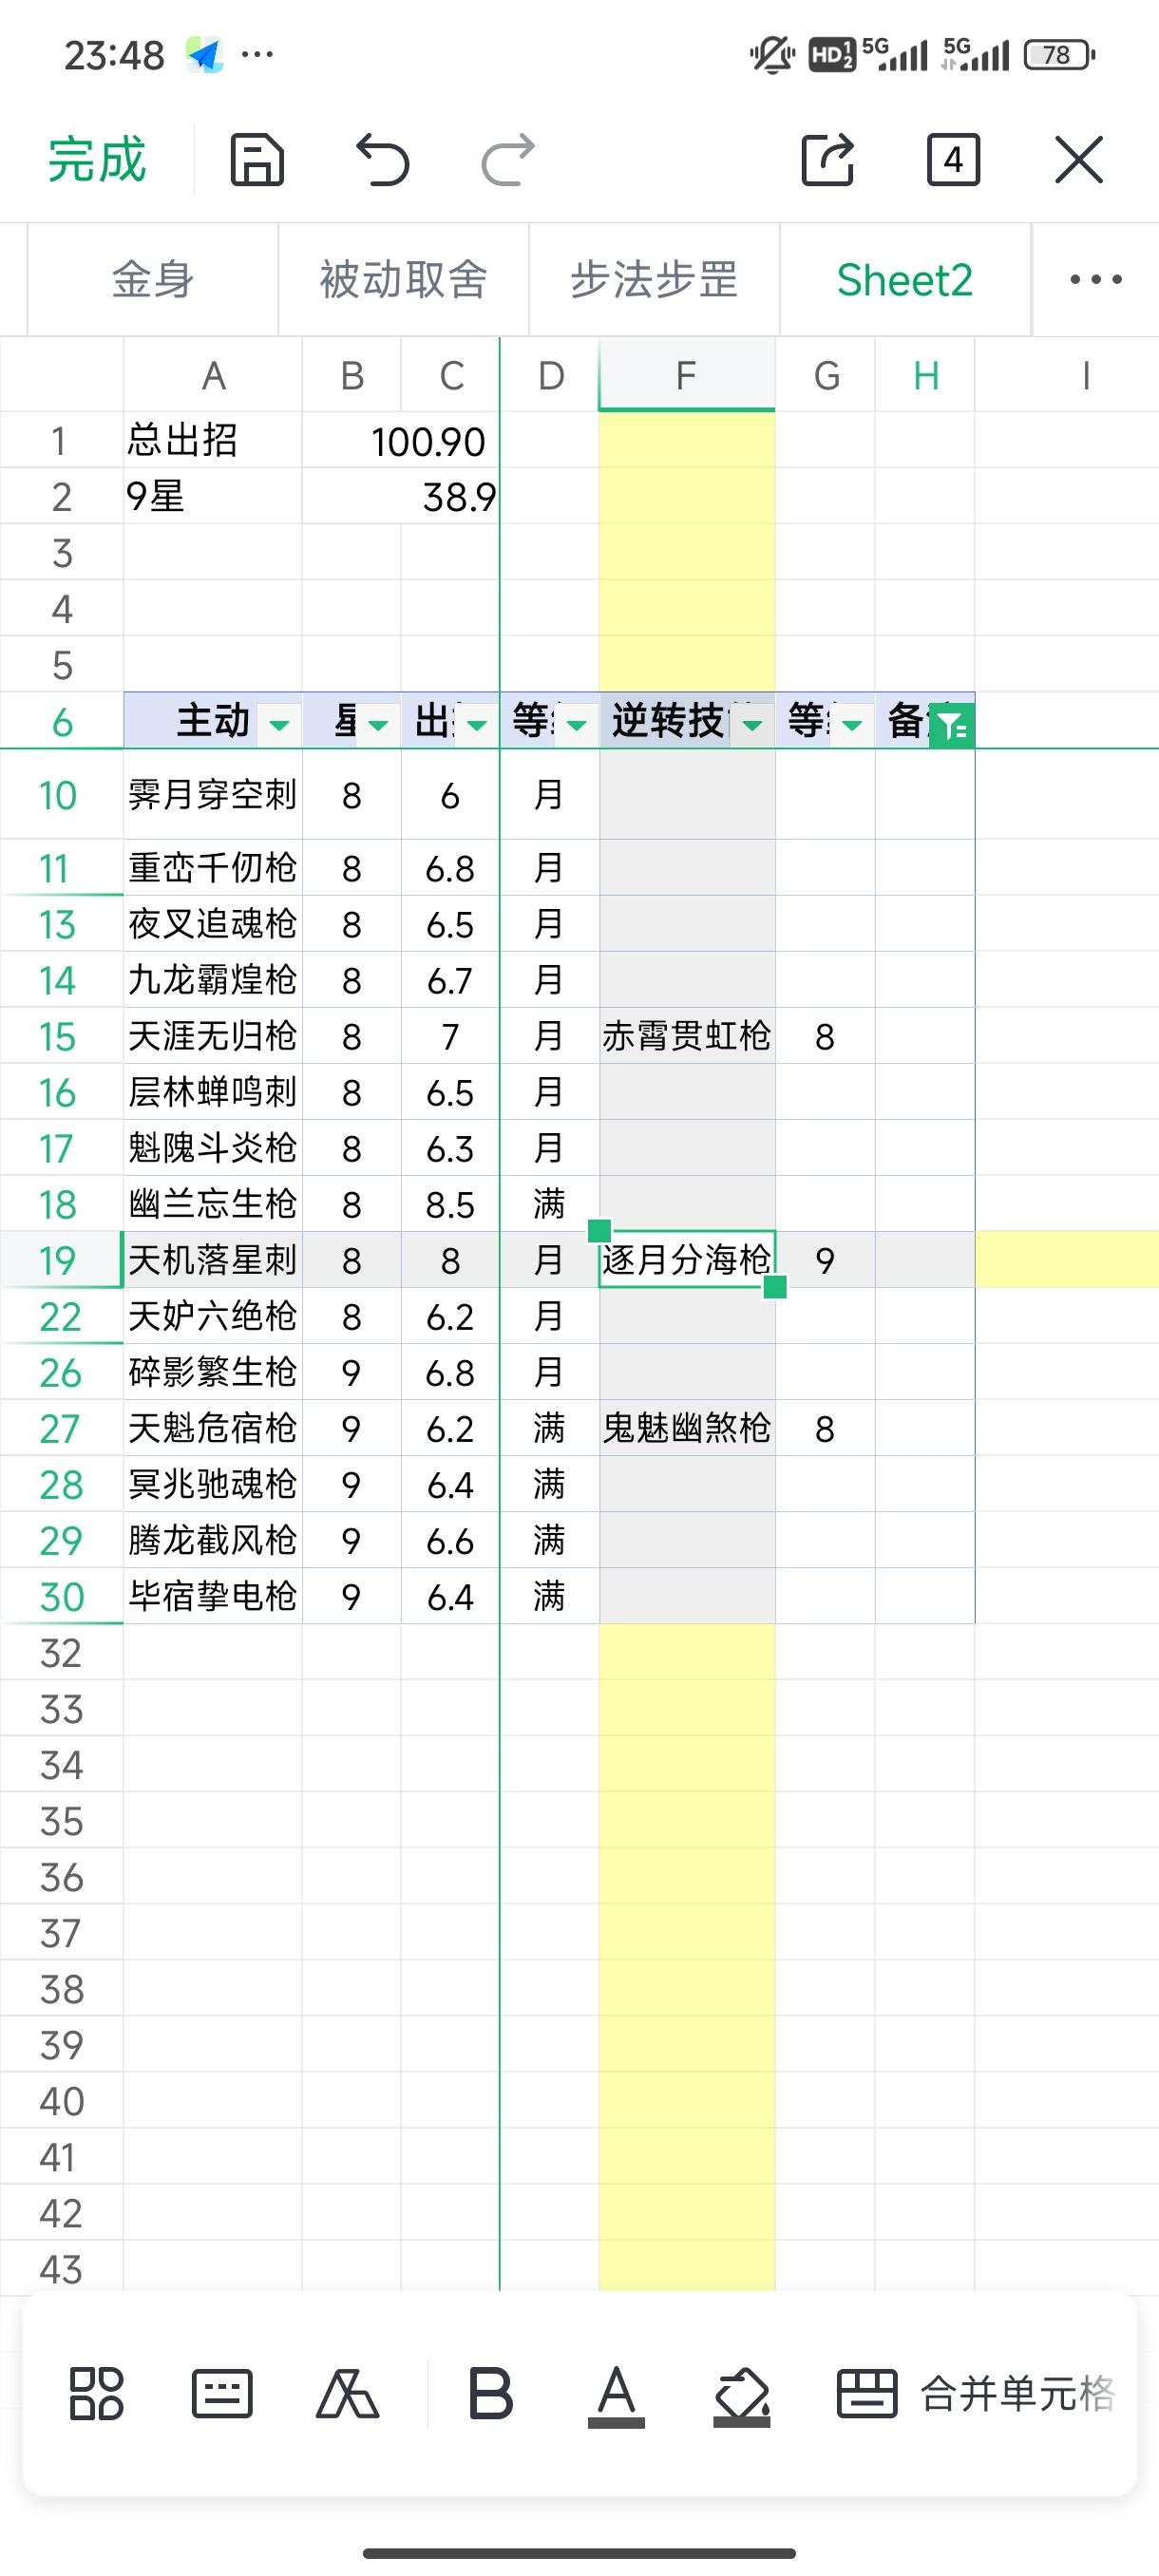Screen dimensions: 1159x2576
Task: Apply font color with underlined A
Action: [616, 2396]
